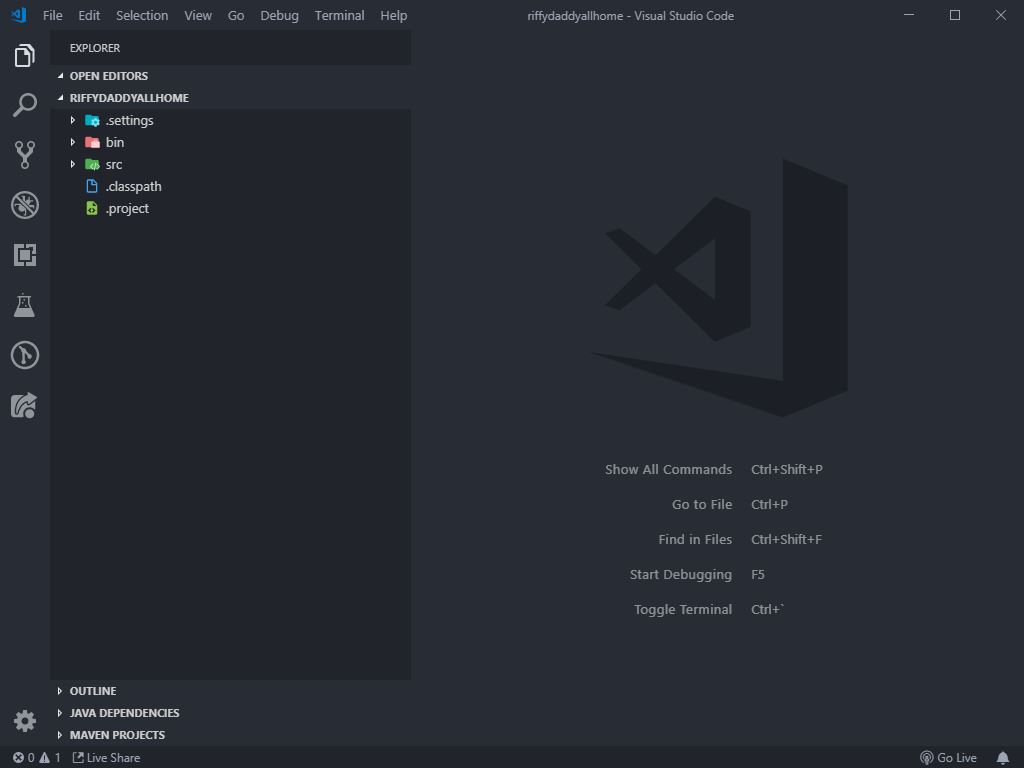Image resolution: width=1024 pixels, height=768 pixels.
Task: Select the .project file name
Action: pos(127,209)
